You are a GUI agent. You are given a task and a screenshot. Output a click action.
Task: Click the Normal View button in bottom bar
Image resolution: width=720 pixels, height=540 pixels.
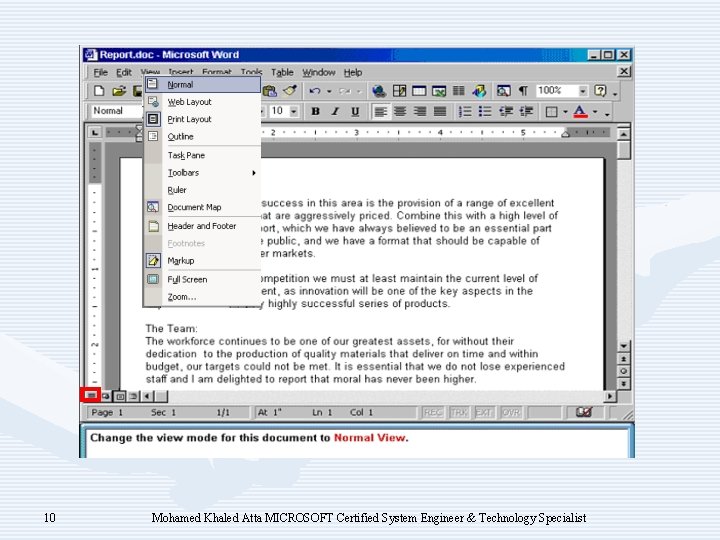(x=91, y=395)
